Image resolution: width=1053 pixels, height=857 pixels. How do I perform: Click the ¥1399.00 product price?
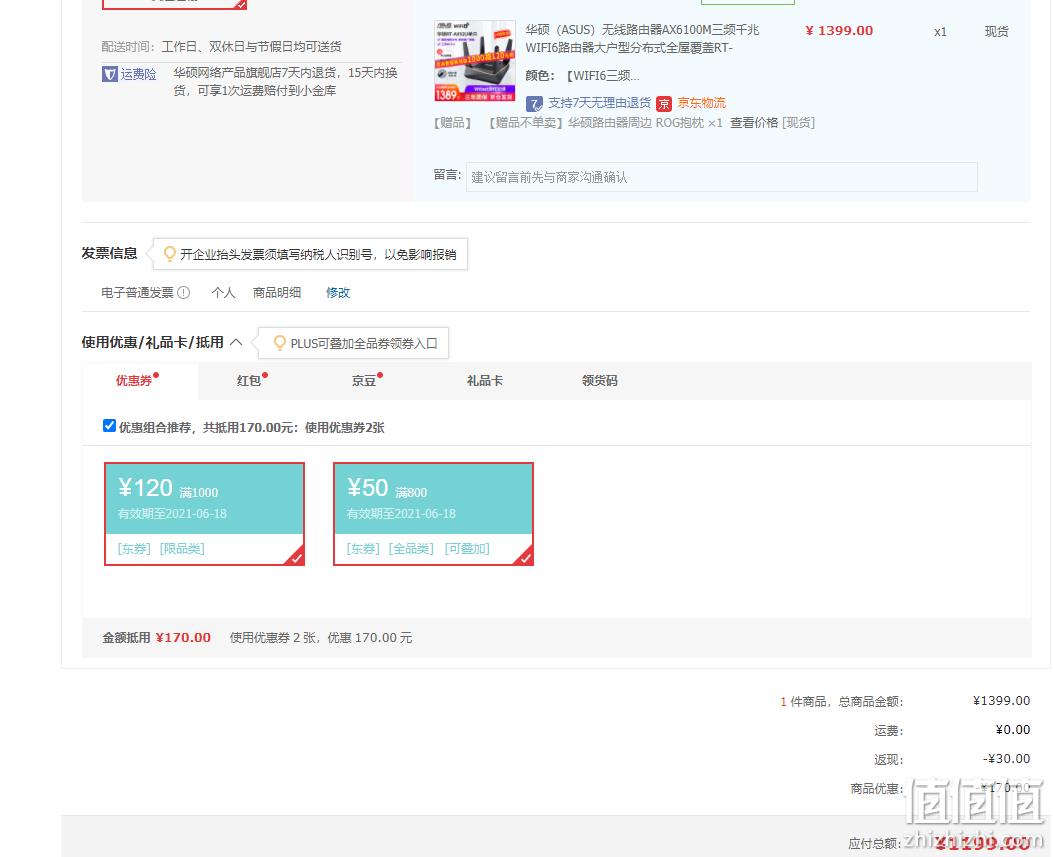(x=839, y=31)
